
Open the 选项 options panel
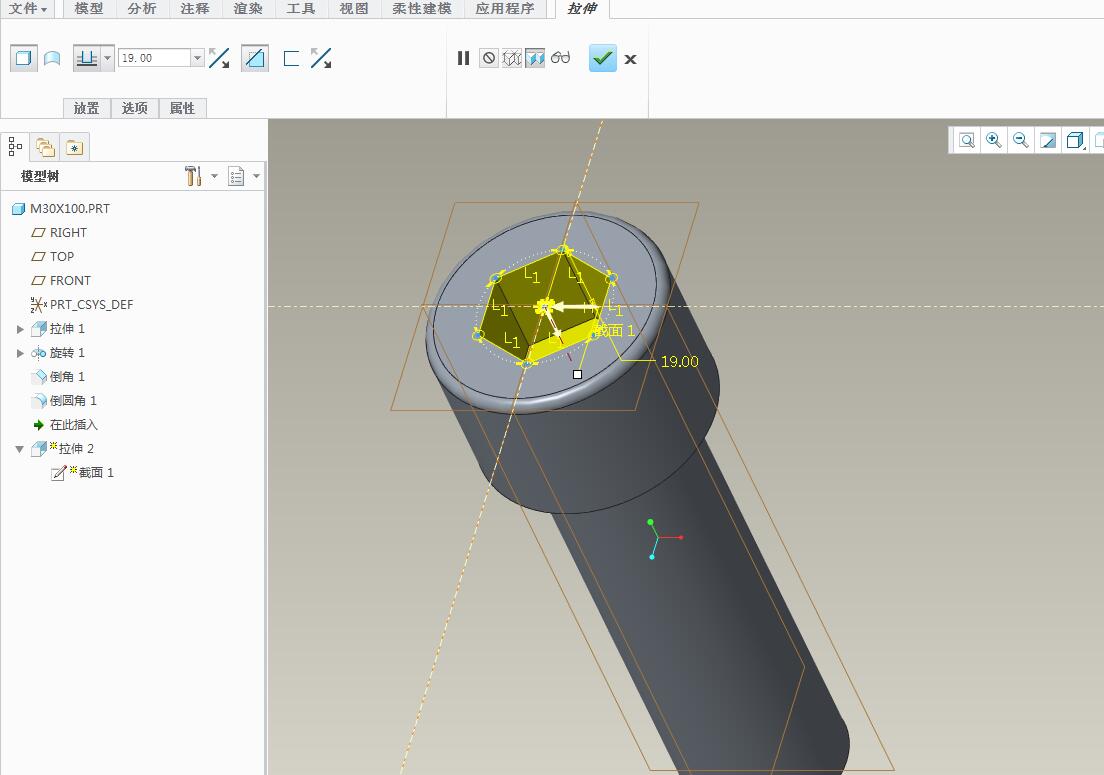pos(134,108)
